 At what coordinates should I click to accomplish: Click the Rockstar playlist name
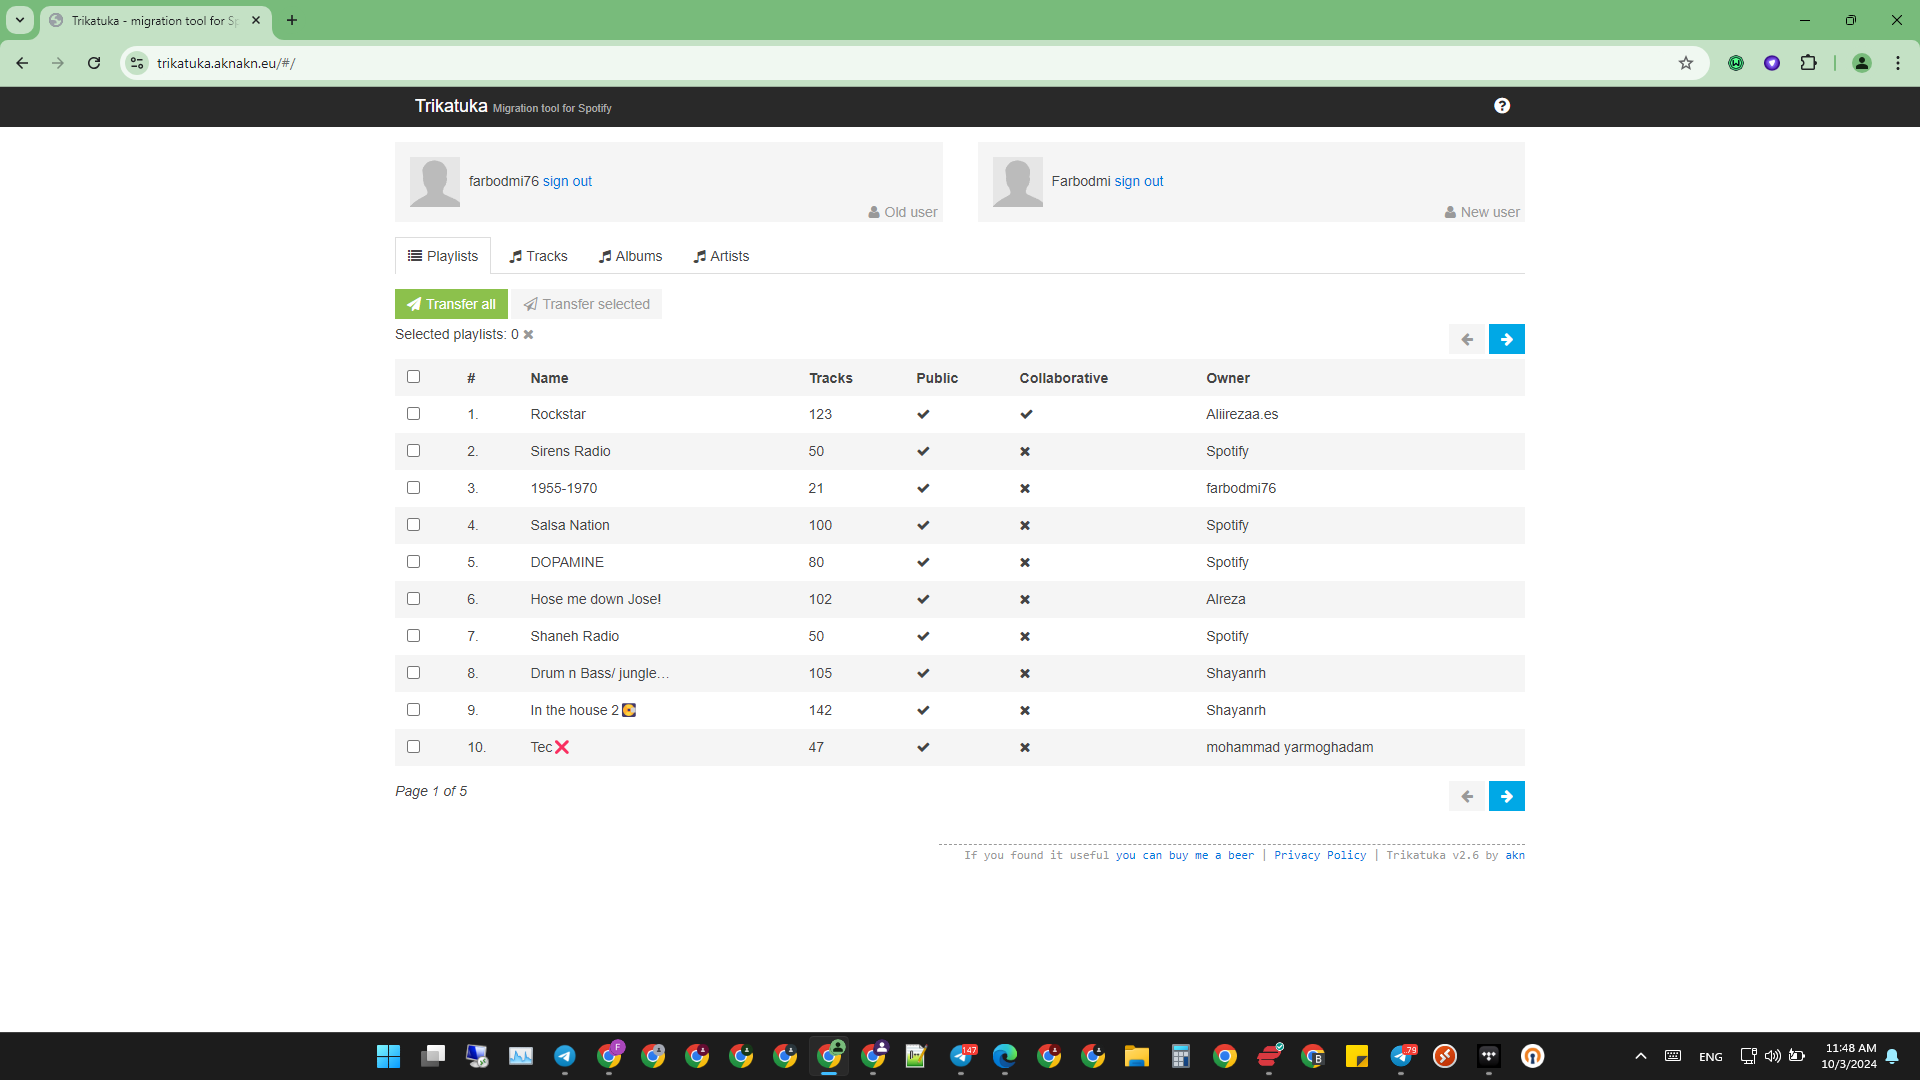558,414
